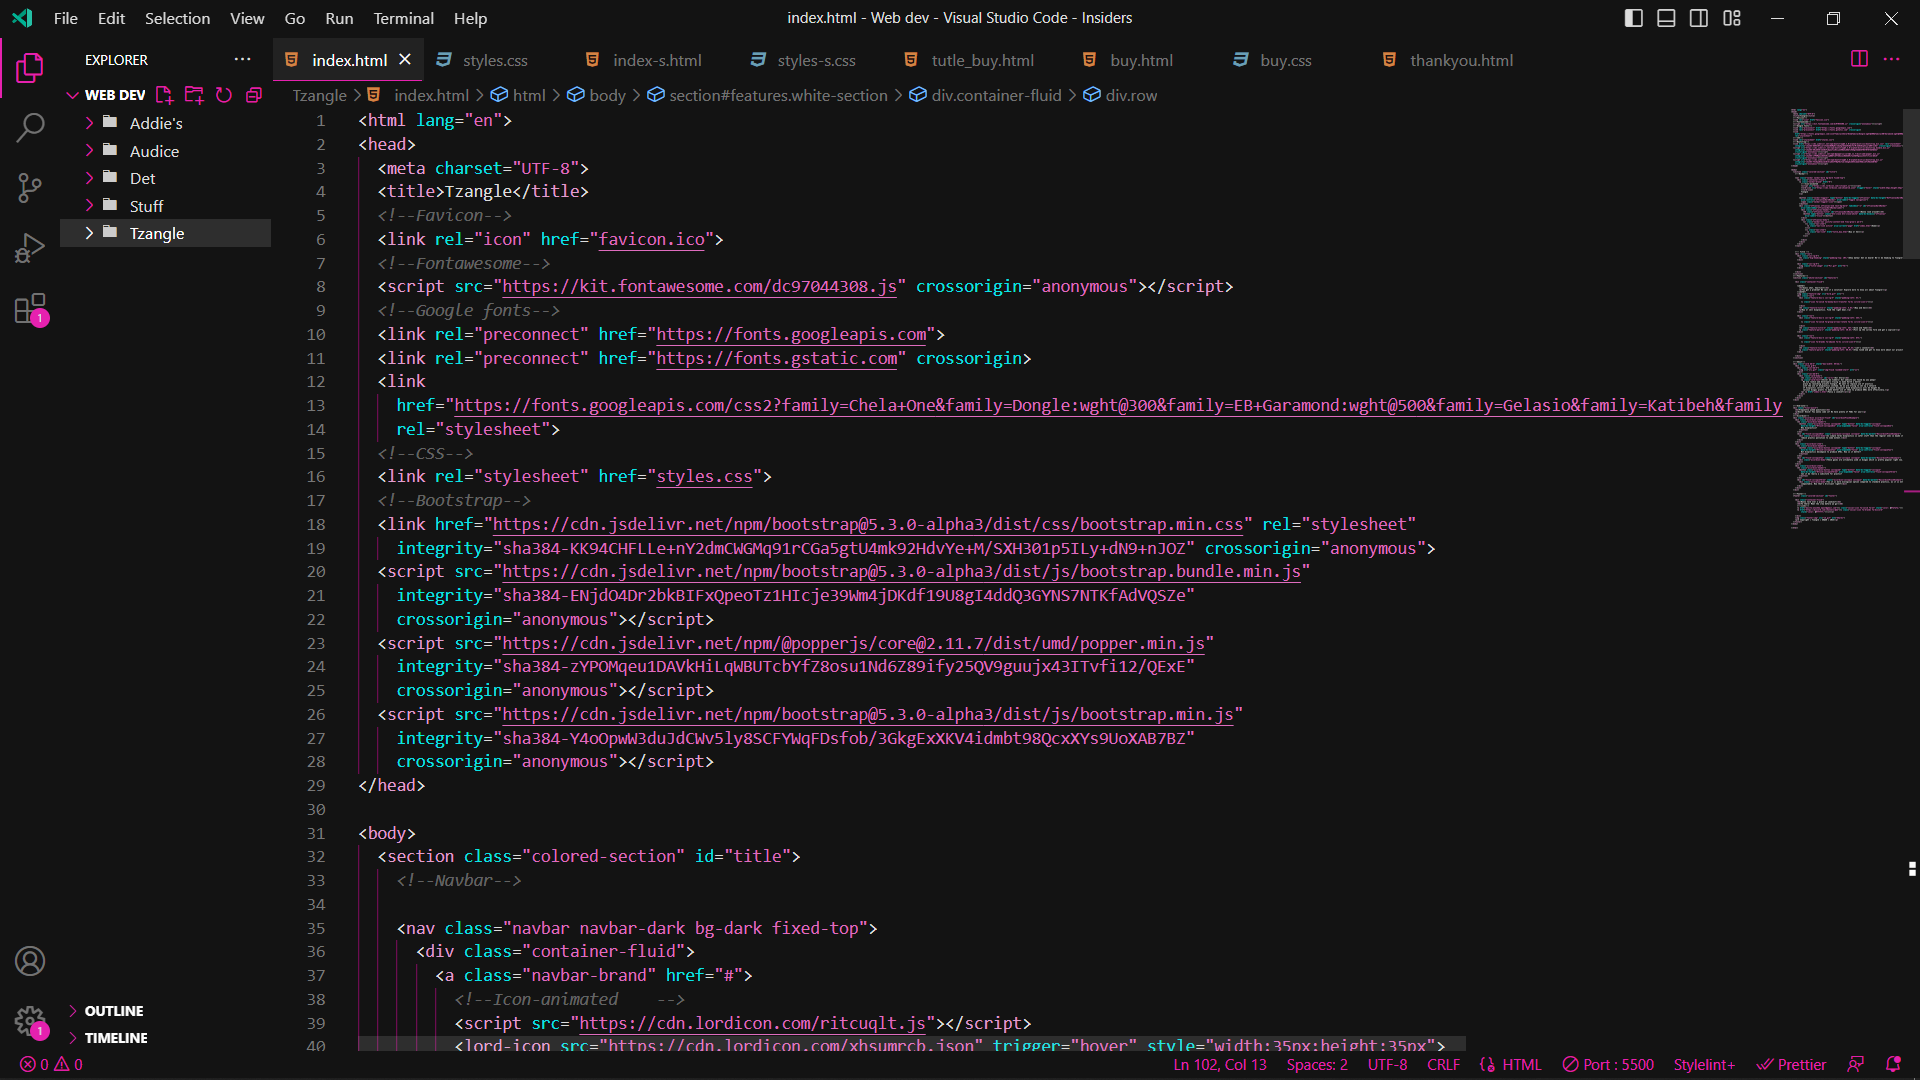This screenshot has width=1920, height=1080.
Task: Click the Port: 5500 status bar button
Action: tap(1608, 1064)
